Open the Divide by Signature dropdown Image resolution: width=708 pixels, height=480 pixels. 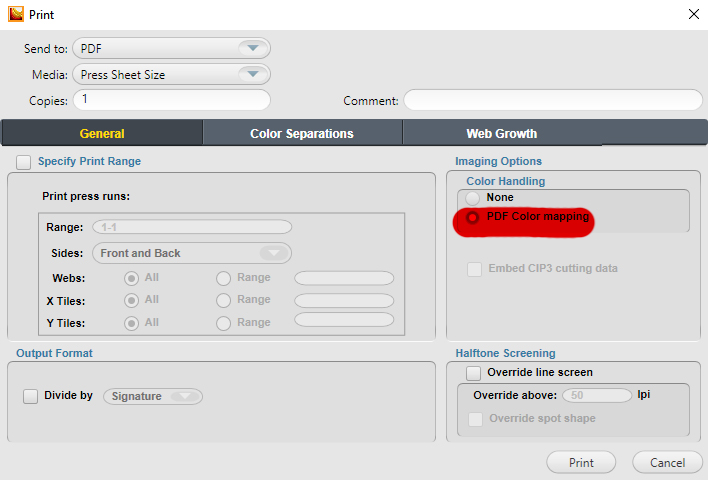[153, 396]
